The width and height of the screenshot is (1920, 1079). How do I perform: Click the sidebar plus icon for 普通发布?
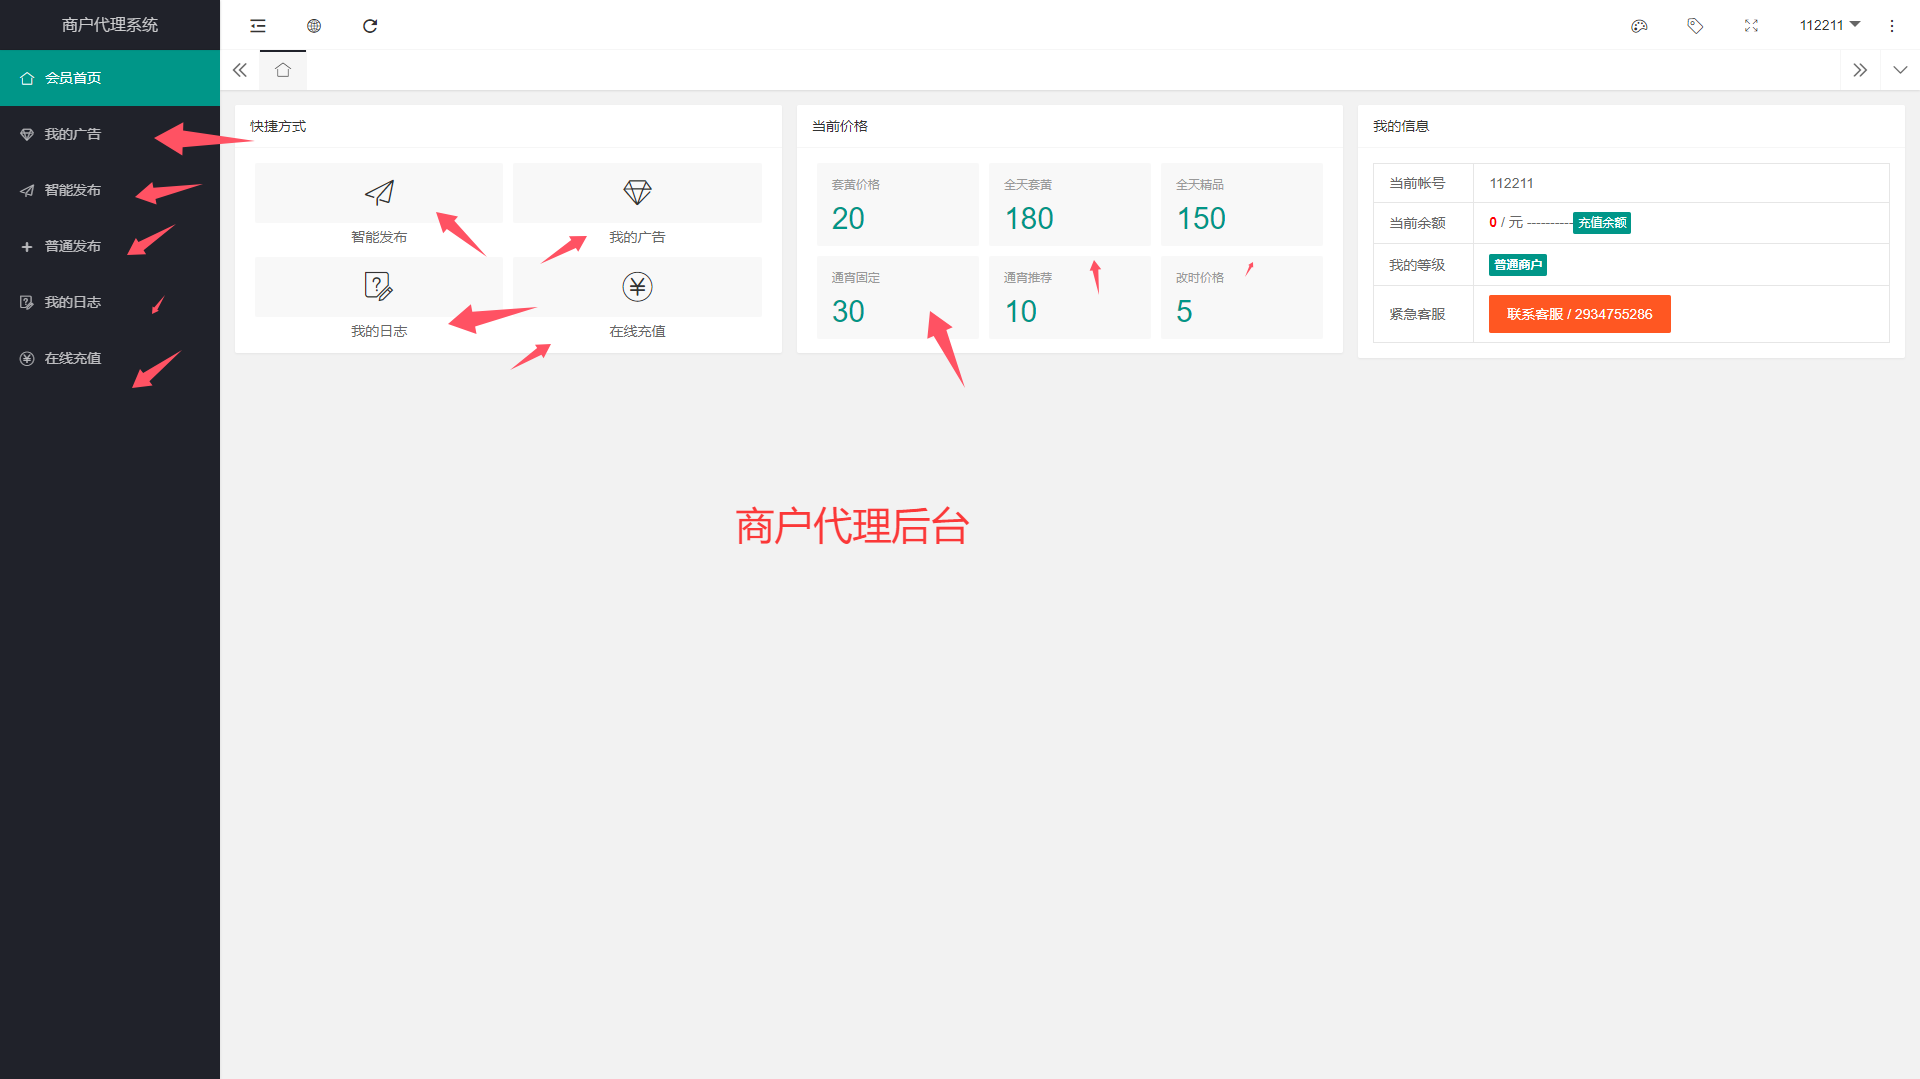pyautogui.click(x=27, y=246)
